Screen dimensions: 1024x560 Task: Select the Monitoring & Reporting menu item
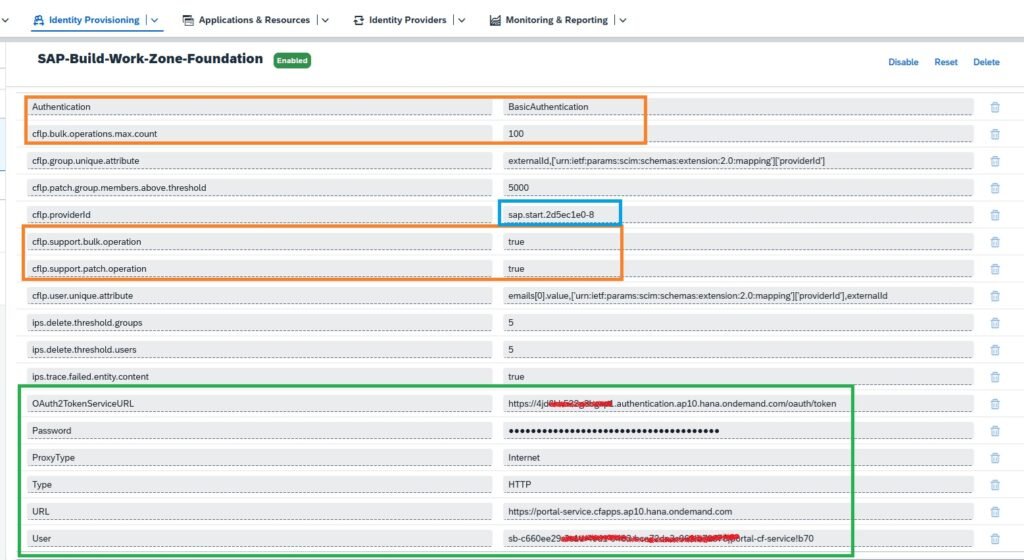[555, 20]
